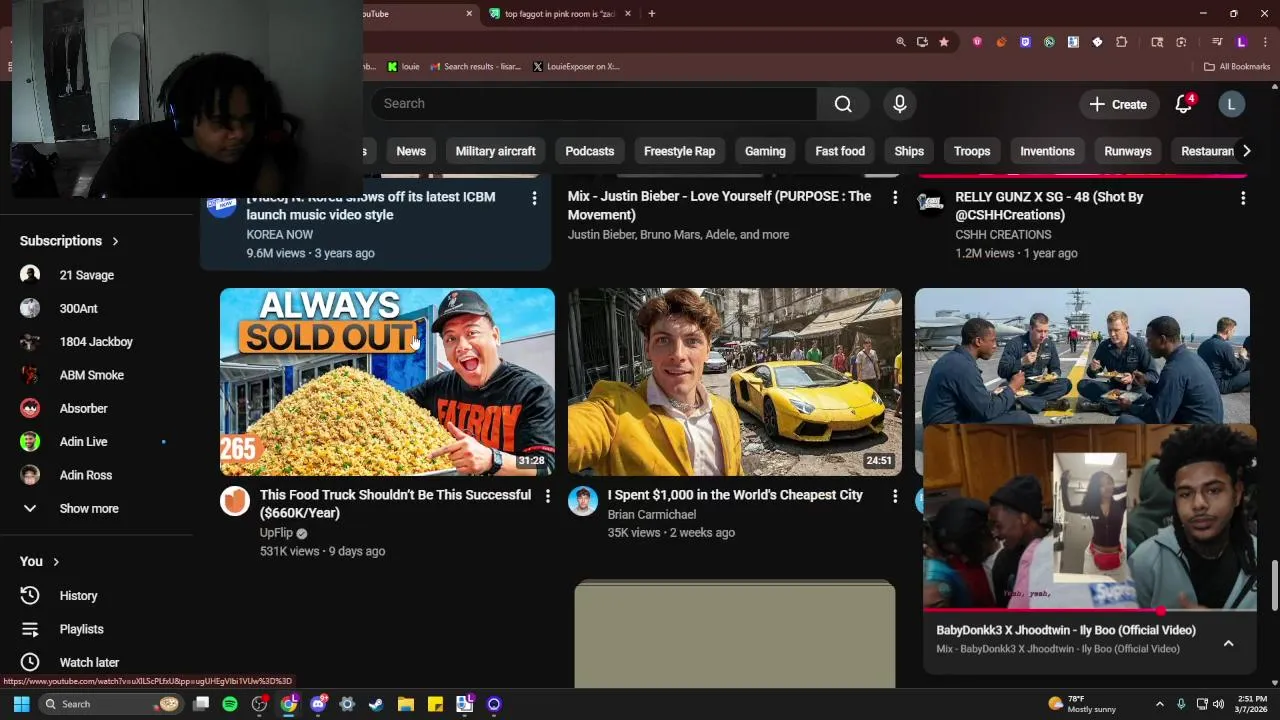Open Task View on the taskbar
This screenshot has width=1280, height=720.
coord(201,704)
